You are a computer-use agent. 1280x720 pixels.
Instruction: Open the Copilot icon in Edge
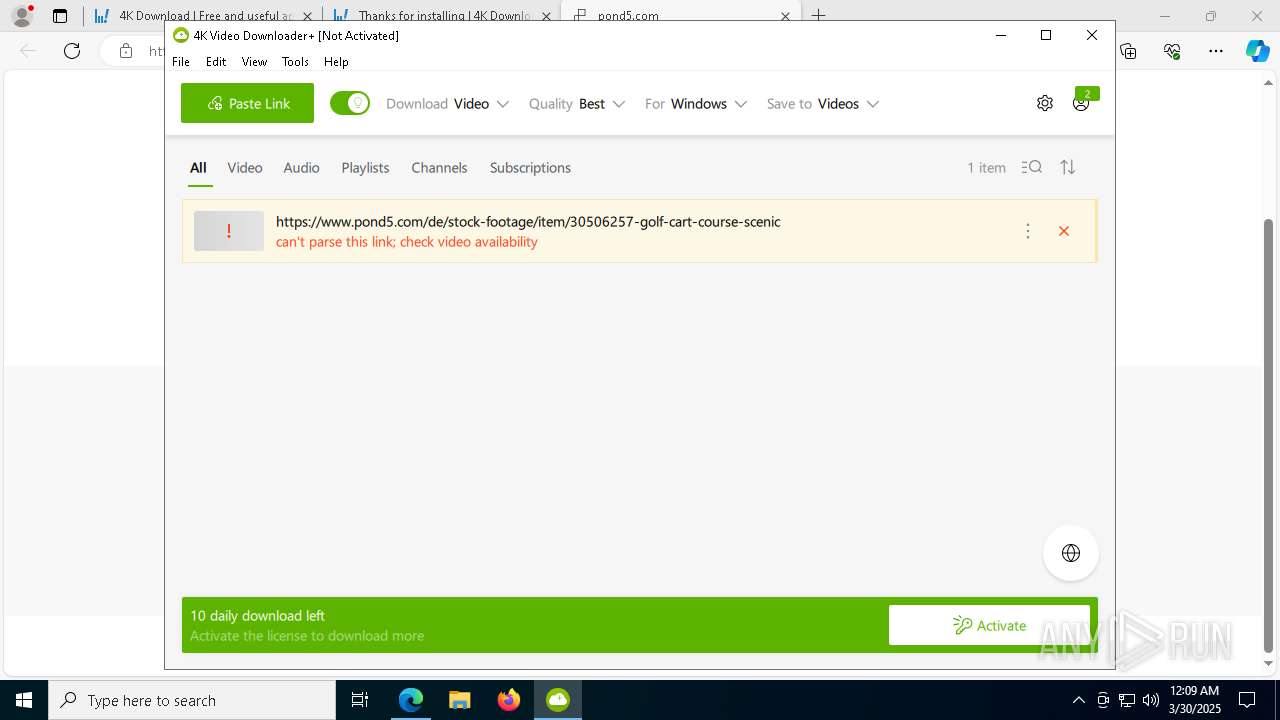[x=1258, y=51]
